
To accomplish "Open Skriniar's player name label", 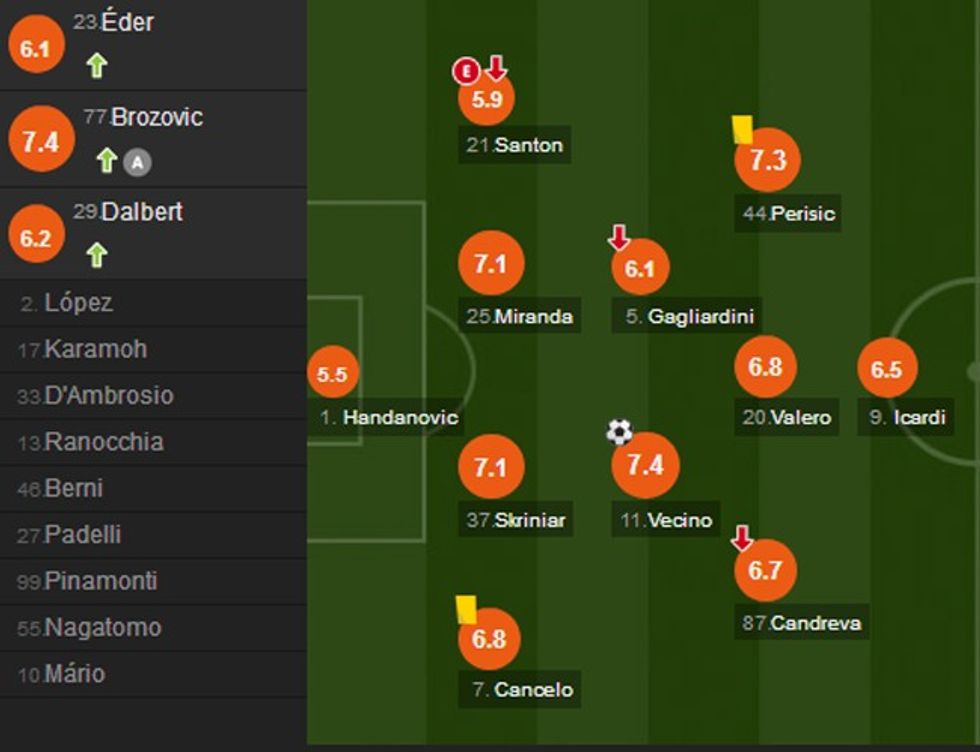I will (x=517, y=520).
